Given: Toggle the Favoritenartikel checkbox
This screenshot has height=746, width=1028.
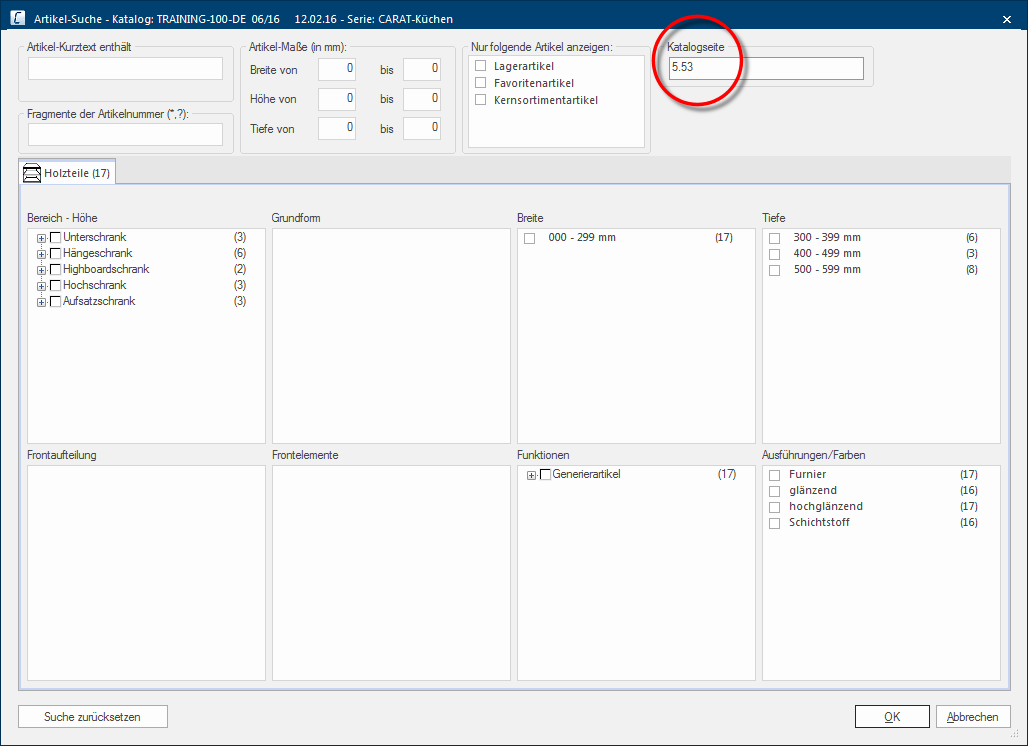Looking at the screenshot, I should [x=481, y=83].
